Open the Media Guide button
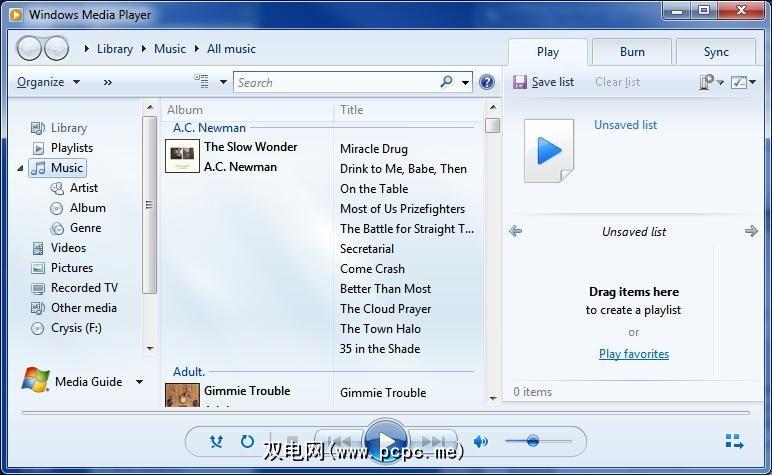Screen dimensions: 772x475 72,380
